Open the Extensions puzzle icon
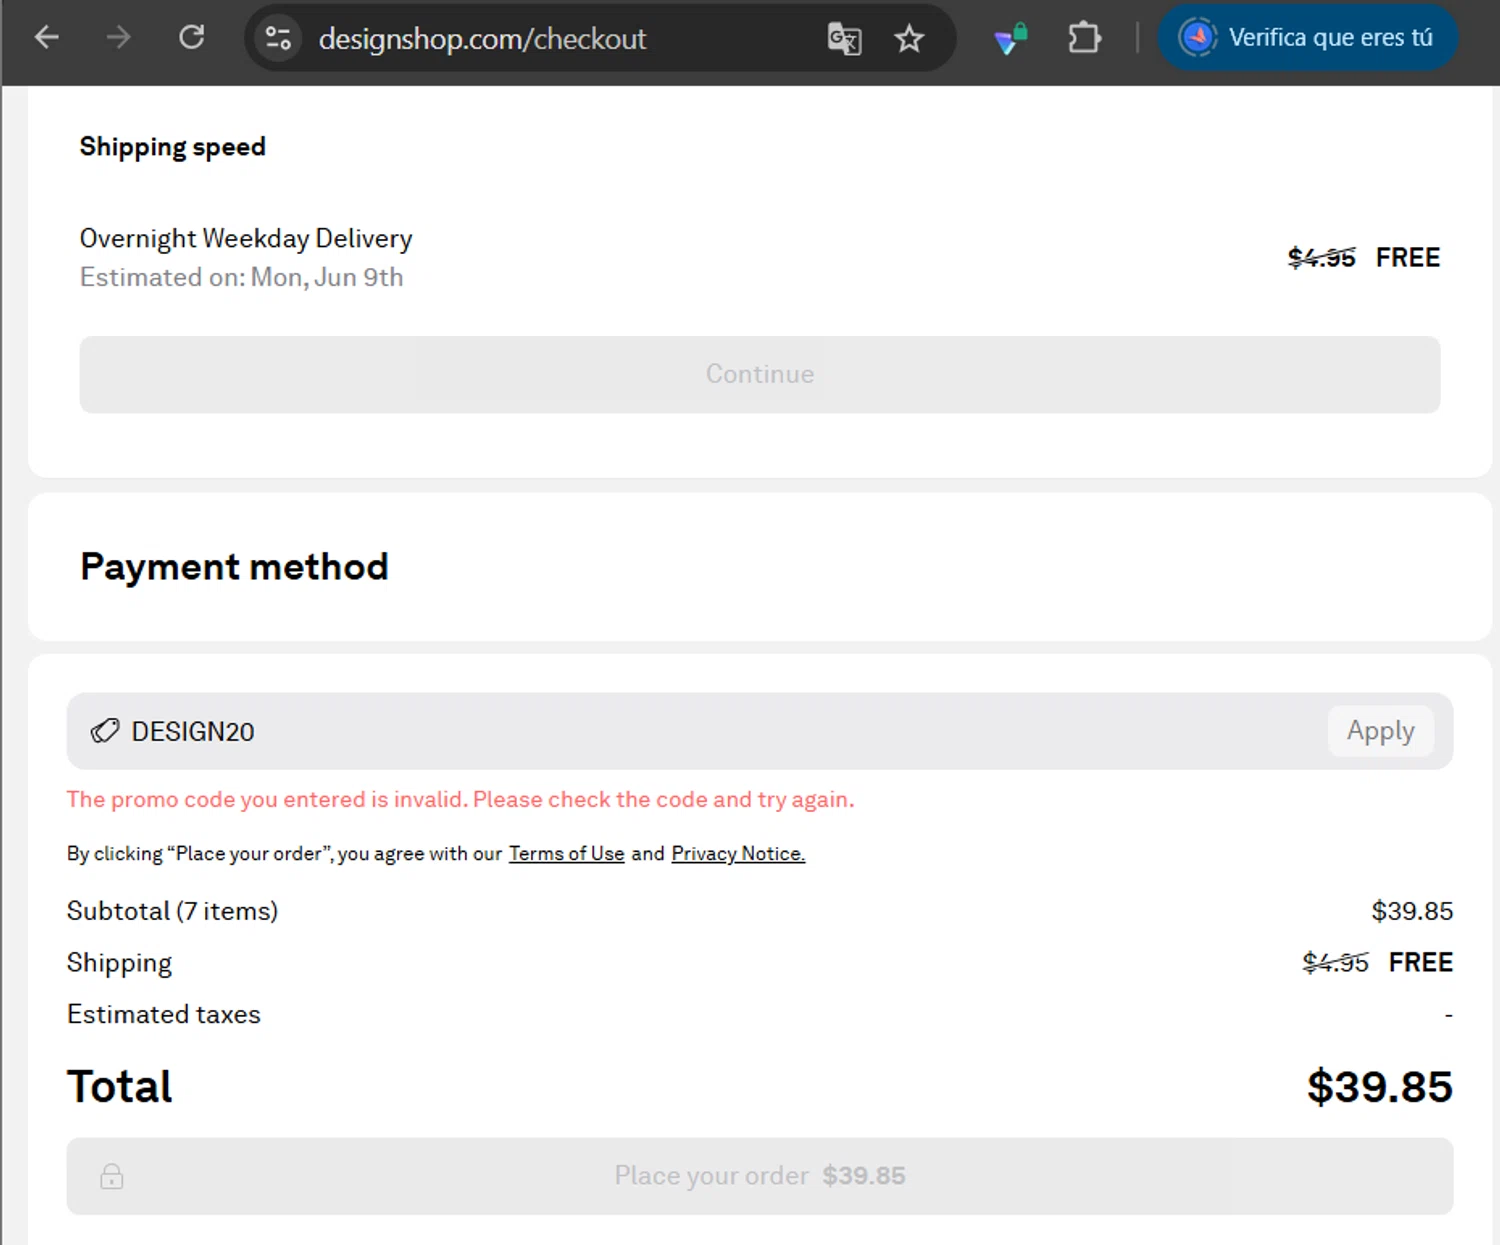1500x1245 pixels. [x=1084, y=39]
